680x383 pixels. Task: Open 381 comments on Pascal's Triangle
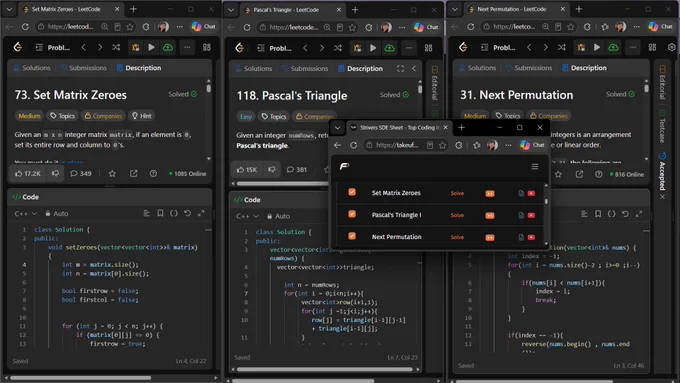pyautogui.click(x=297, y=170)
